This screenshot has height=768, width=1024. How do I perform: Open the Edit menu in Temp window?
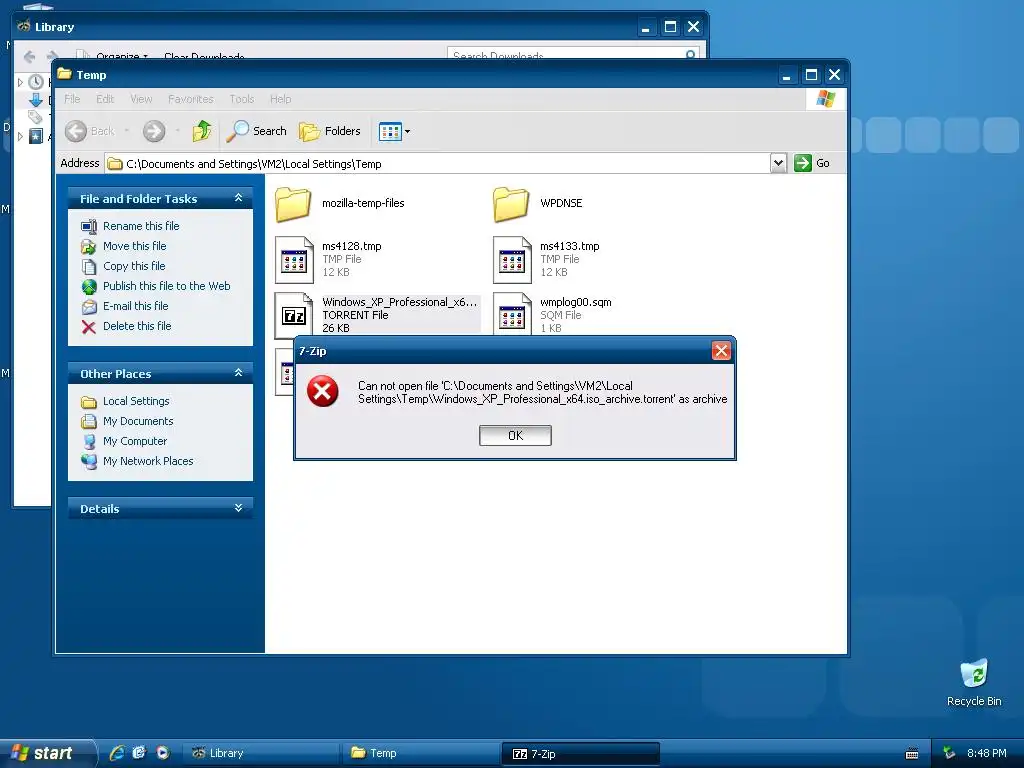(x=104, y=99)
